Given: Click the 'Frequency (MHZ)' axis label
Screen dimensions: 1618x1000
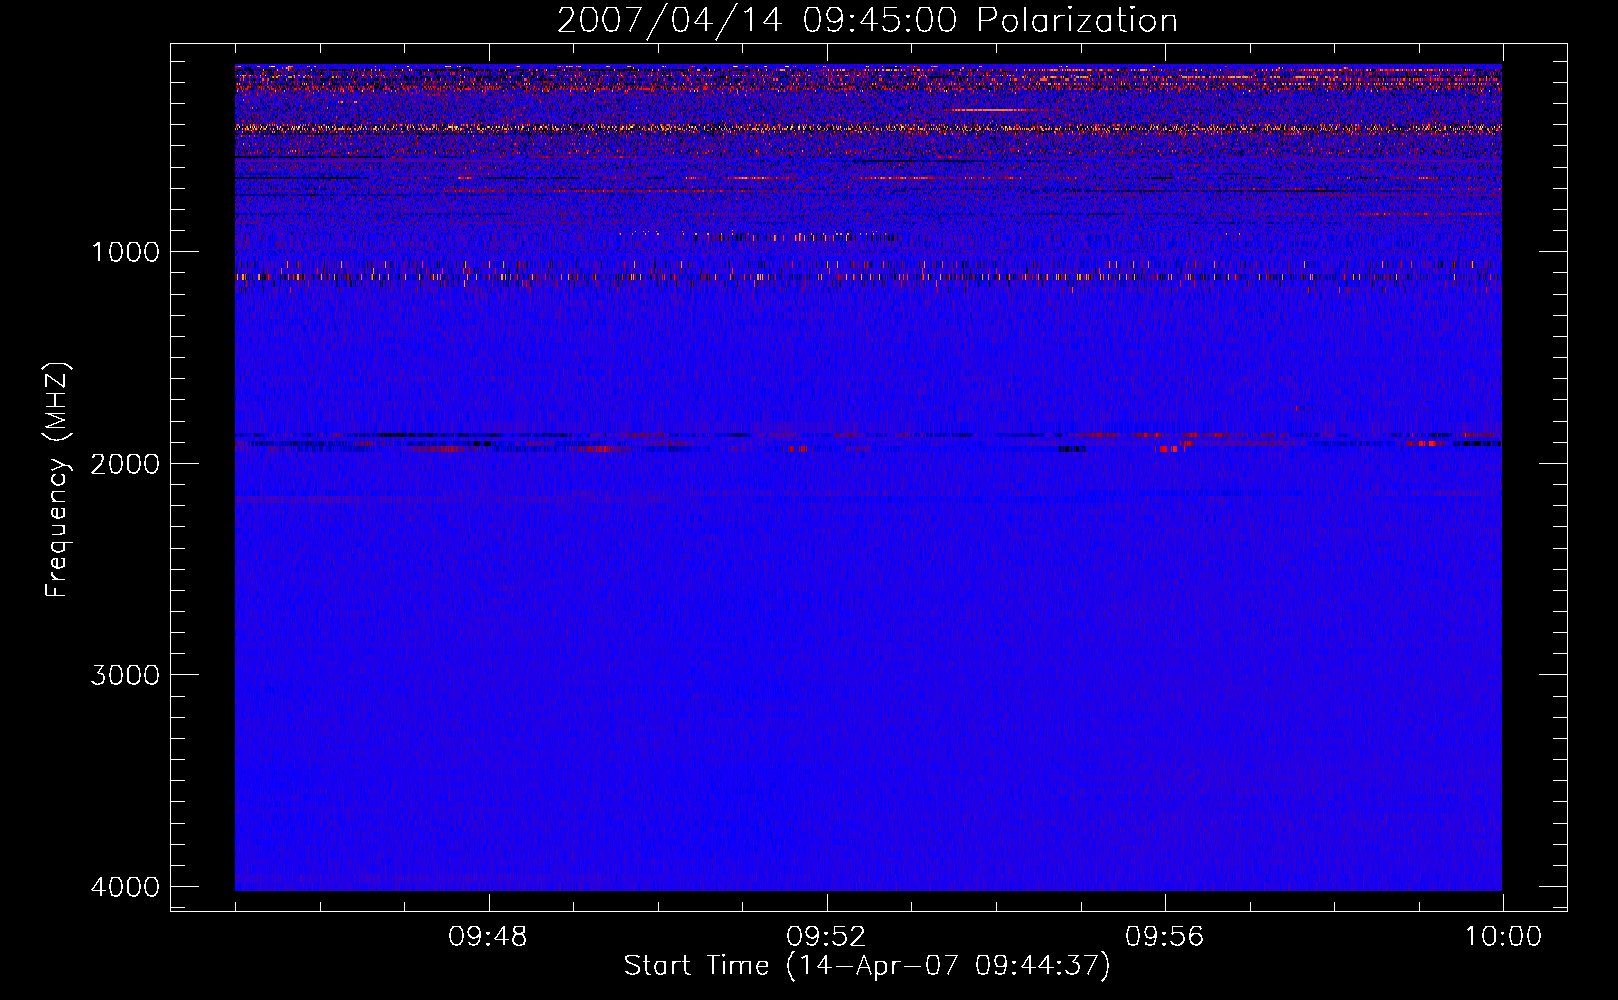Looking at the screenshot, I should [x=58, y=480].
